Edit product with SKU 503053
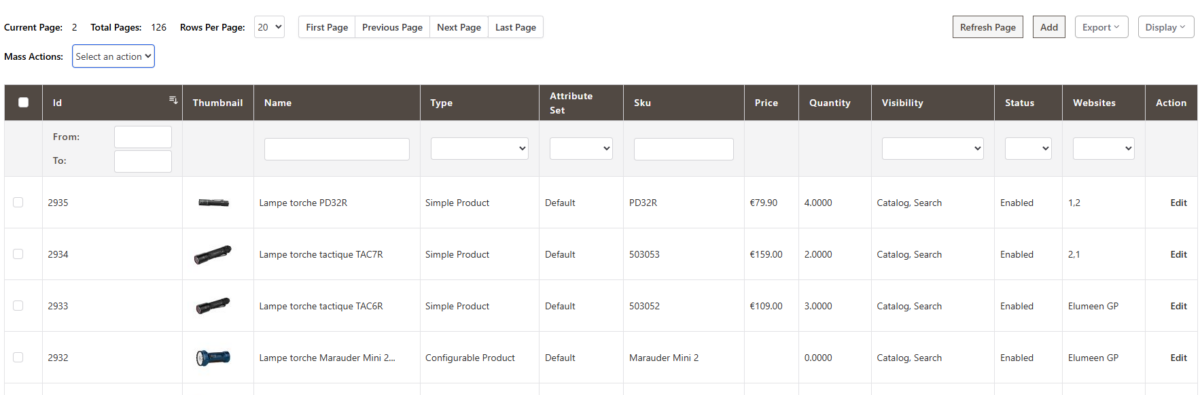Viewport: 1200px width, 395px height. 1178,254
